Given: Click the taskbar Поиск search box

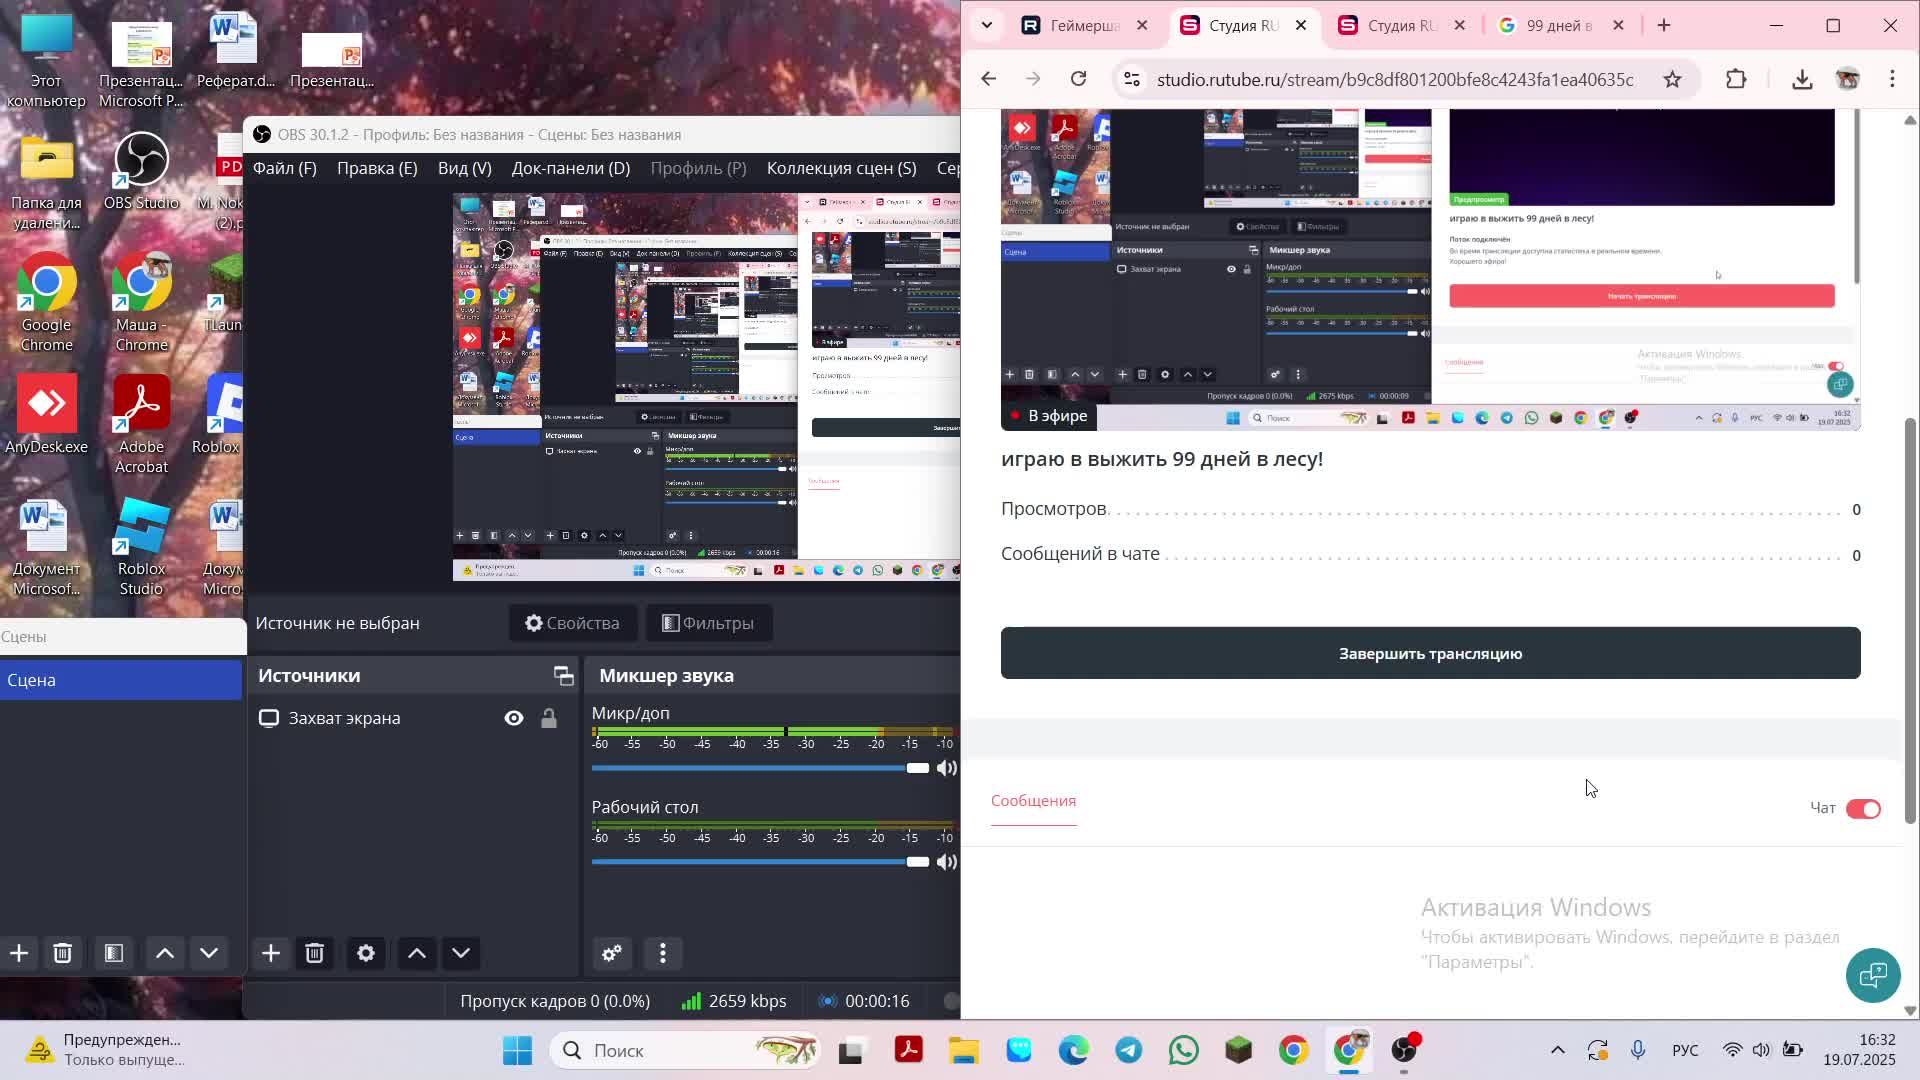Looking at the screenshot, I should pyautogui.click(x=686, y=1050).
